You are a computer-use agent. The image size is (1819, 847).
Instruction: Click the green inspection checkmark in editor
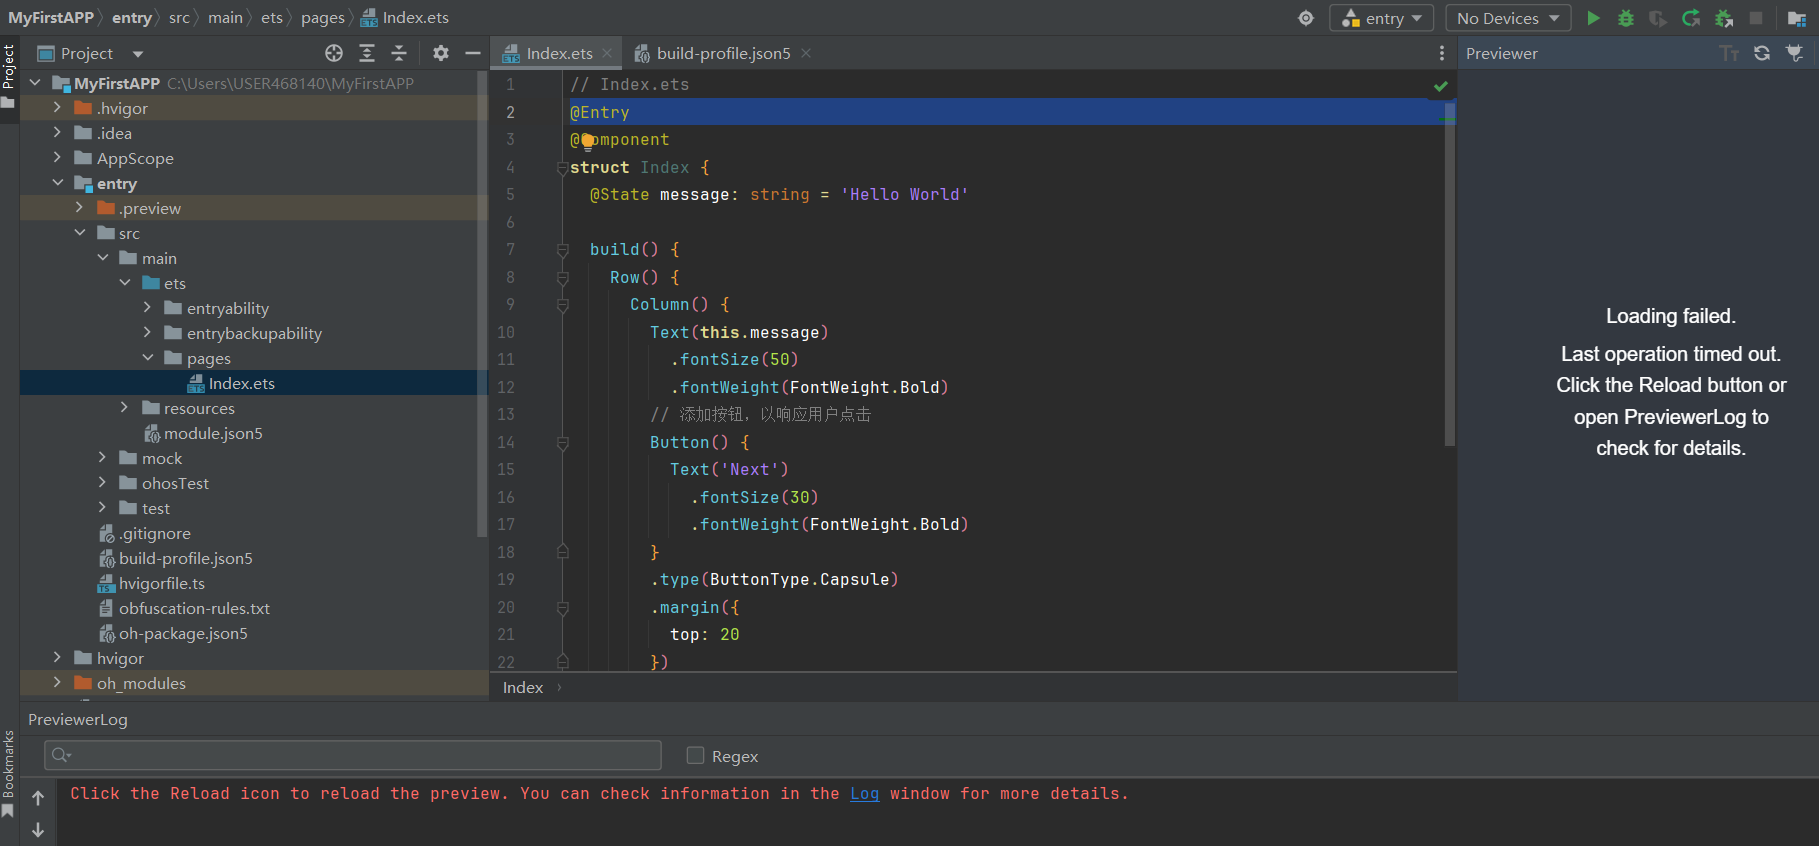coord(1441,86)
